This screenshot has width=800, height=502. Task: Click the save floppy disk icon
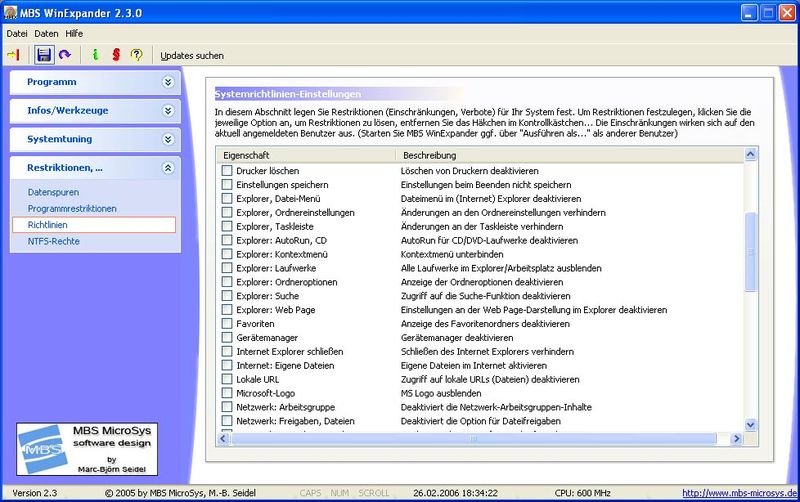point(43,55)
